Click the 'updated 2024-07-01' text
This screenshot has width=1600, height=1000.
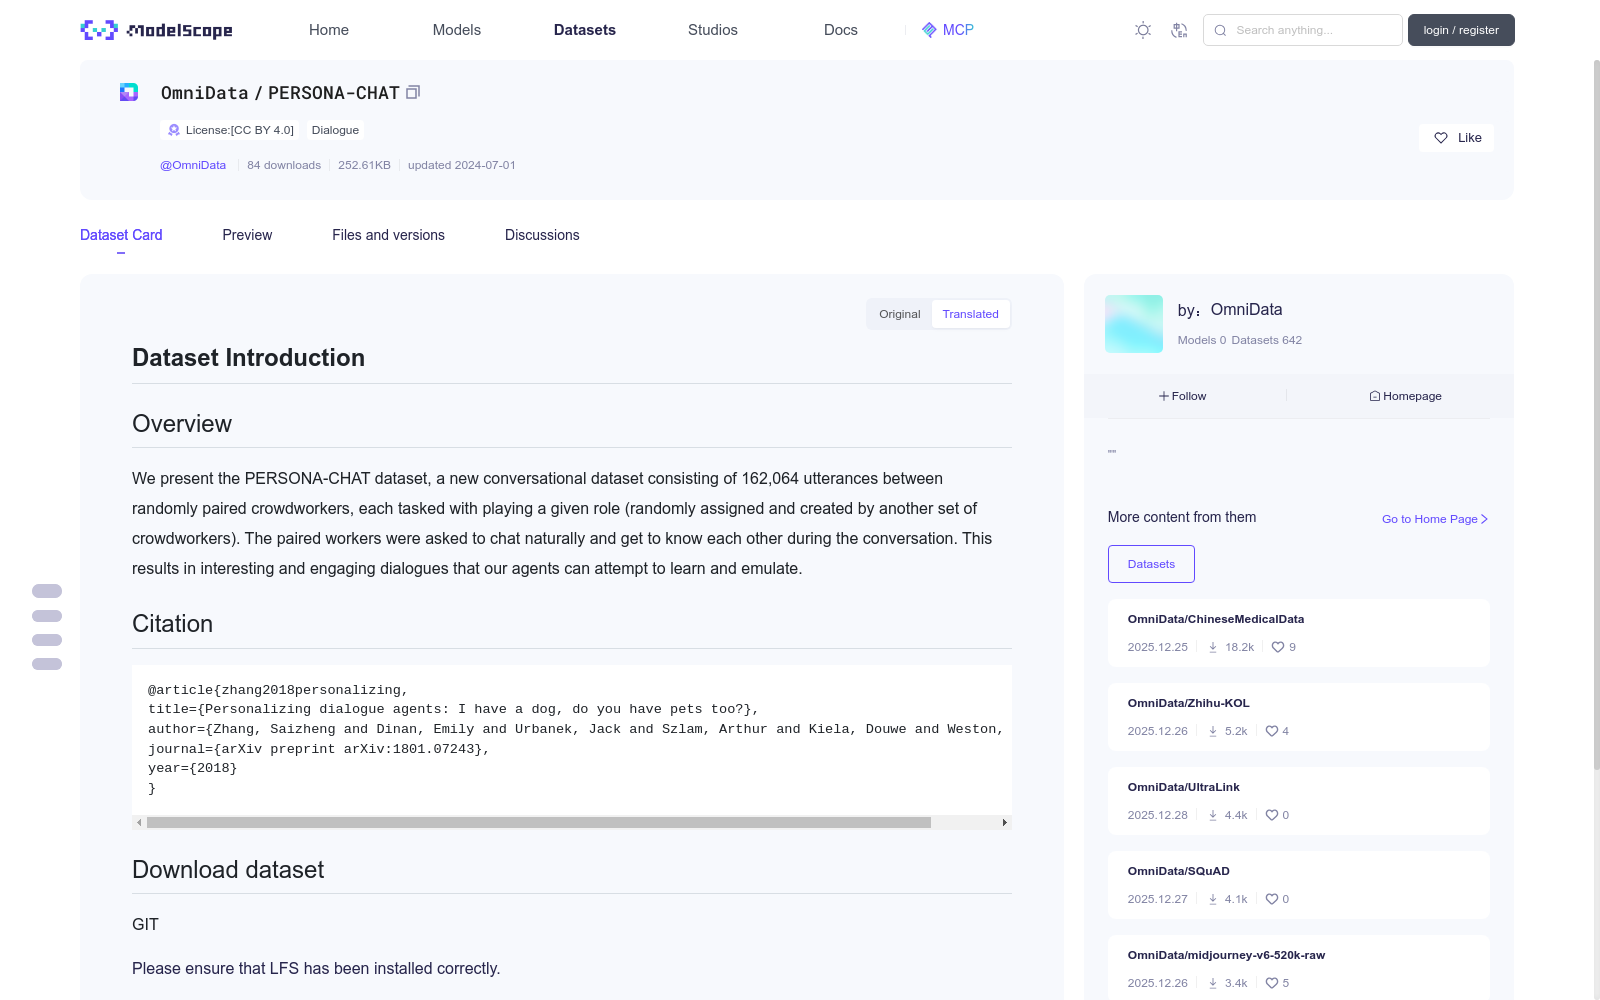coord(462,165)
